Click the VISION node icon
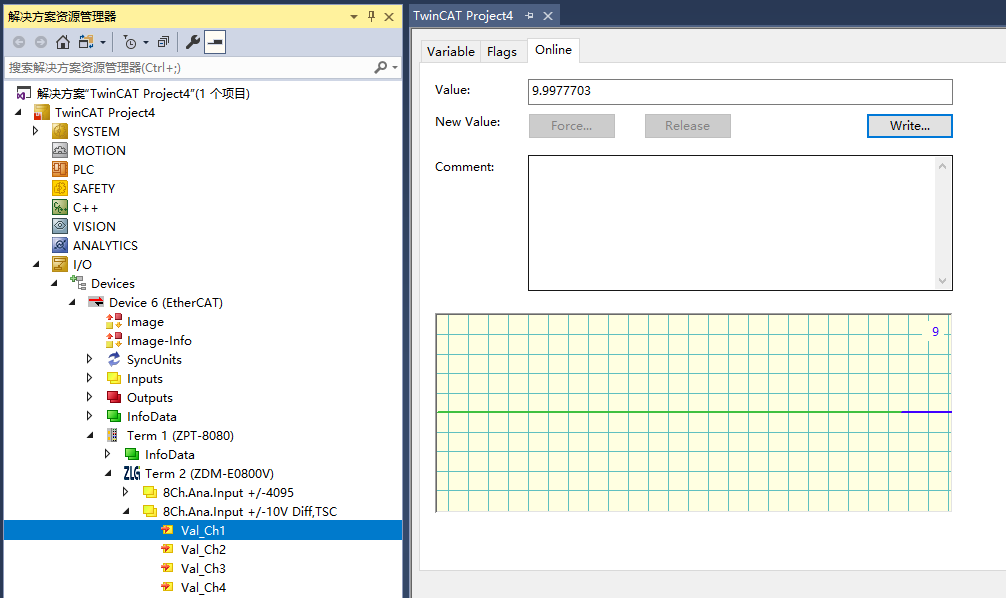The width and height of the screenshot is (1006, 598). click(60, 226)
